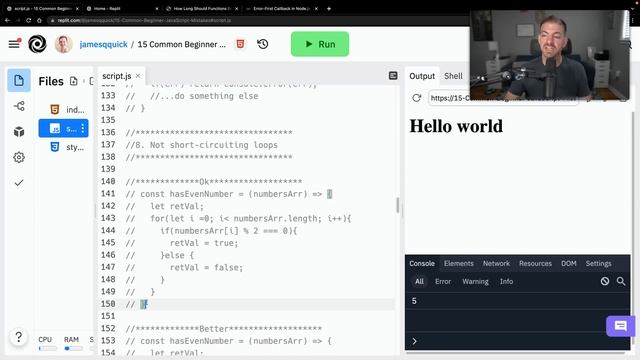The width and height of the screenshot is (640, 360).
Task: Open the style.css file
Action: click(67, 147)
